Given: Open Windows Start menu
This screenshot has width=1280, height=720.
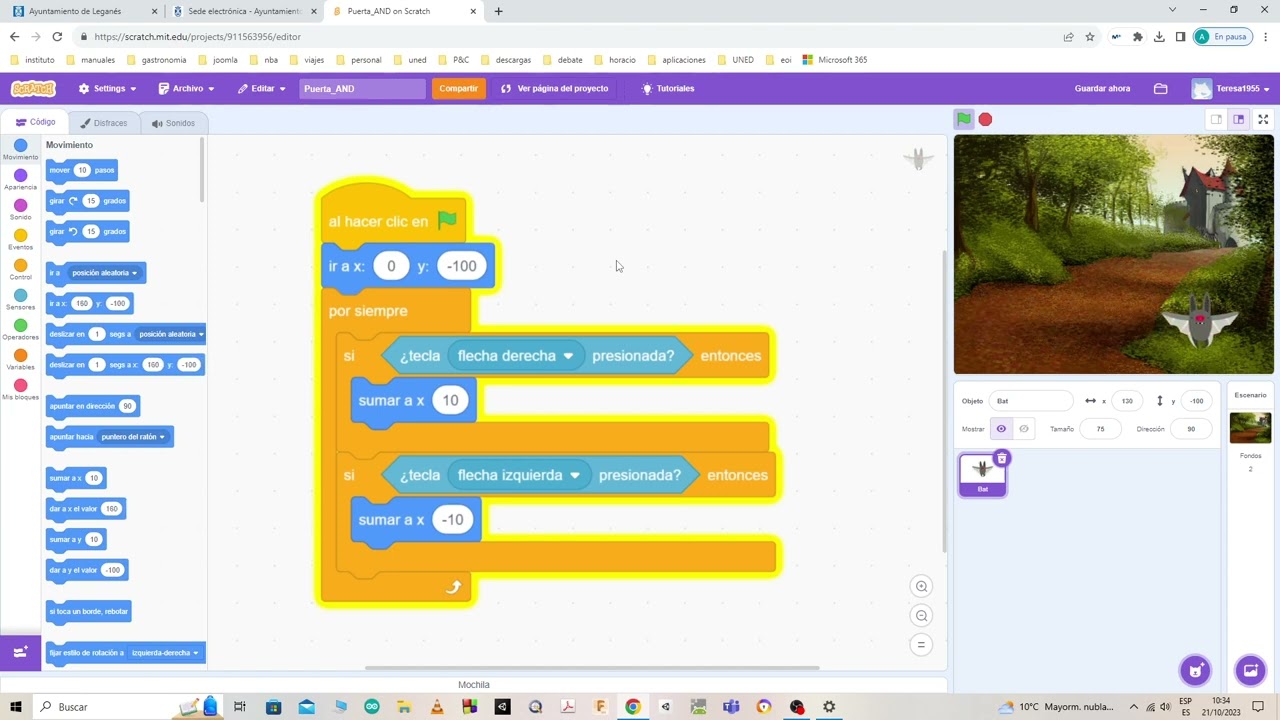Looking at the screenshot, I should tap(16, 707).
